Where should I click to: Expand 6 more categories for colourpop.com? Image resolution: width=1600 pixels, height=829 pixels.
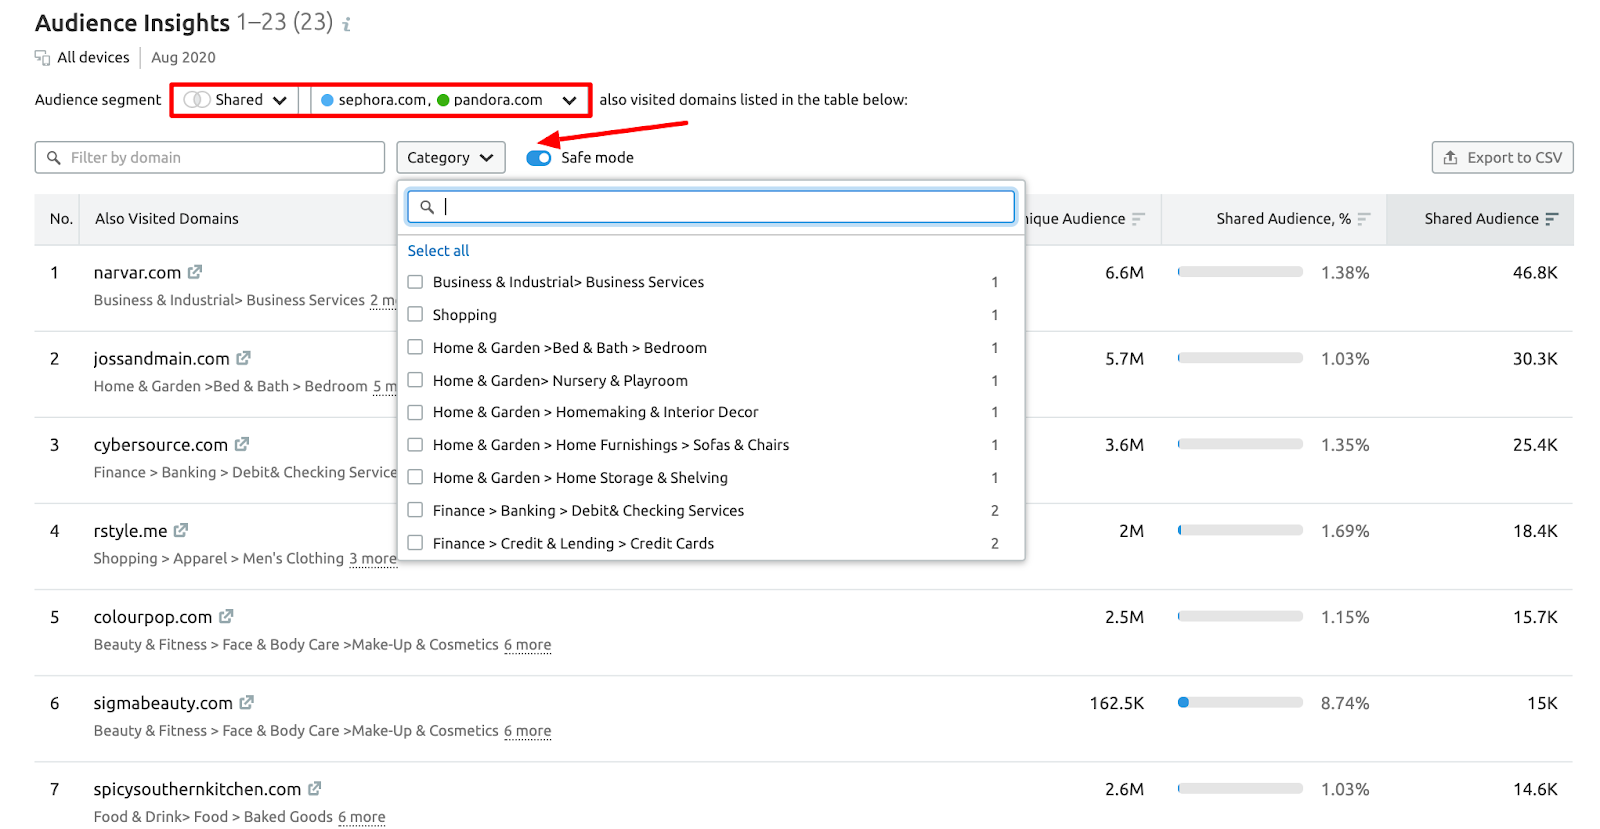[528, 645]
